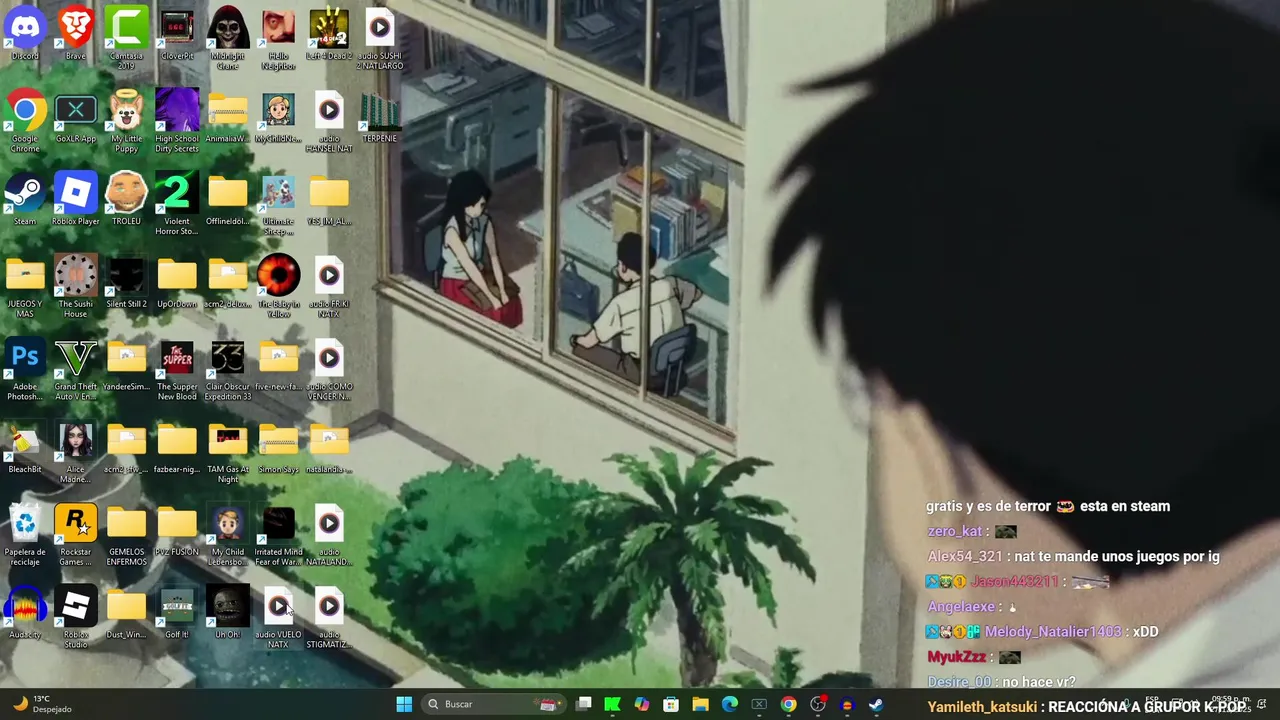Screen dimensions: 1280x720
Task: Switch to Chrome in the taskbar
Action: tap(788, 704)
